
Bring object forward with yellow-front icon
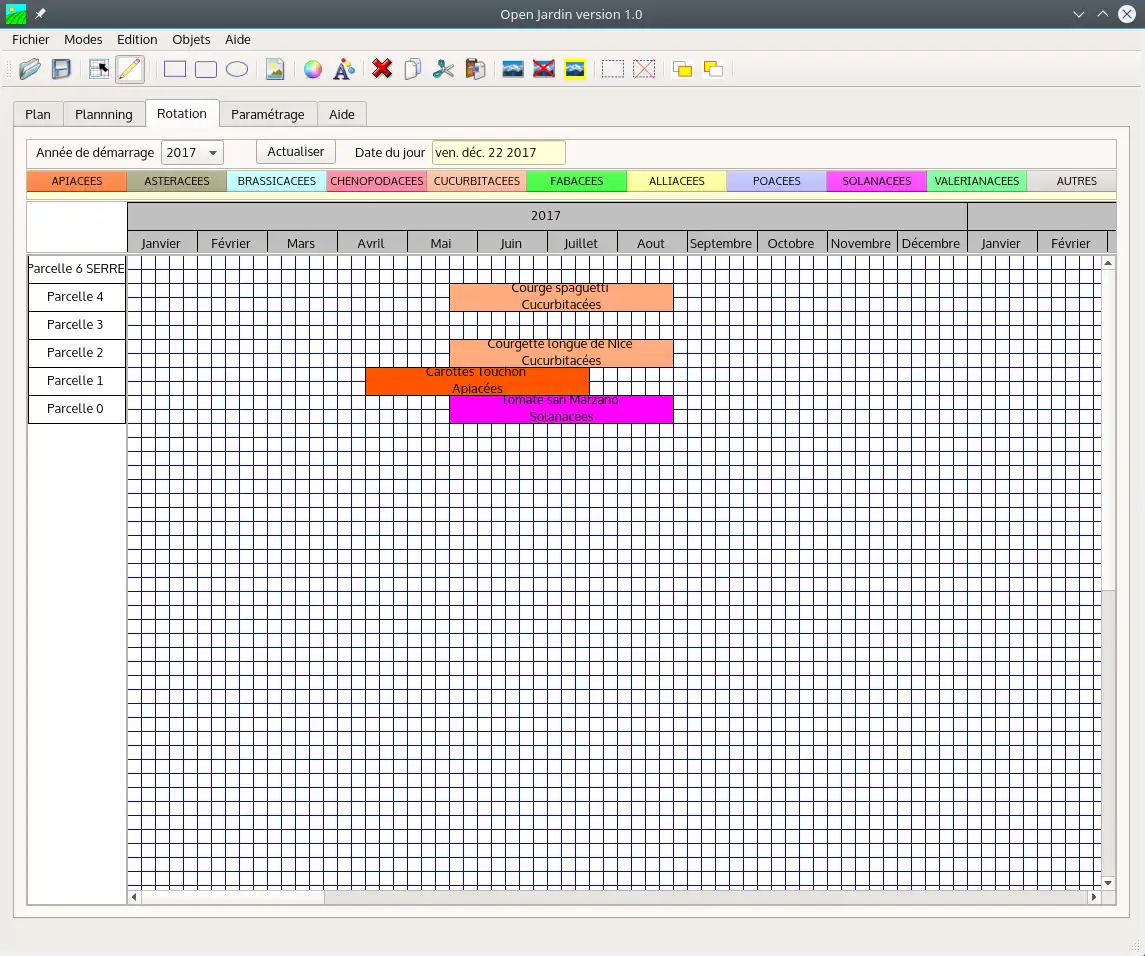tap(682, 69)
